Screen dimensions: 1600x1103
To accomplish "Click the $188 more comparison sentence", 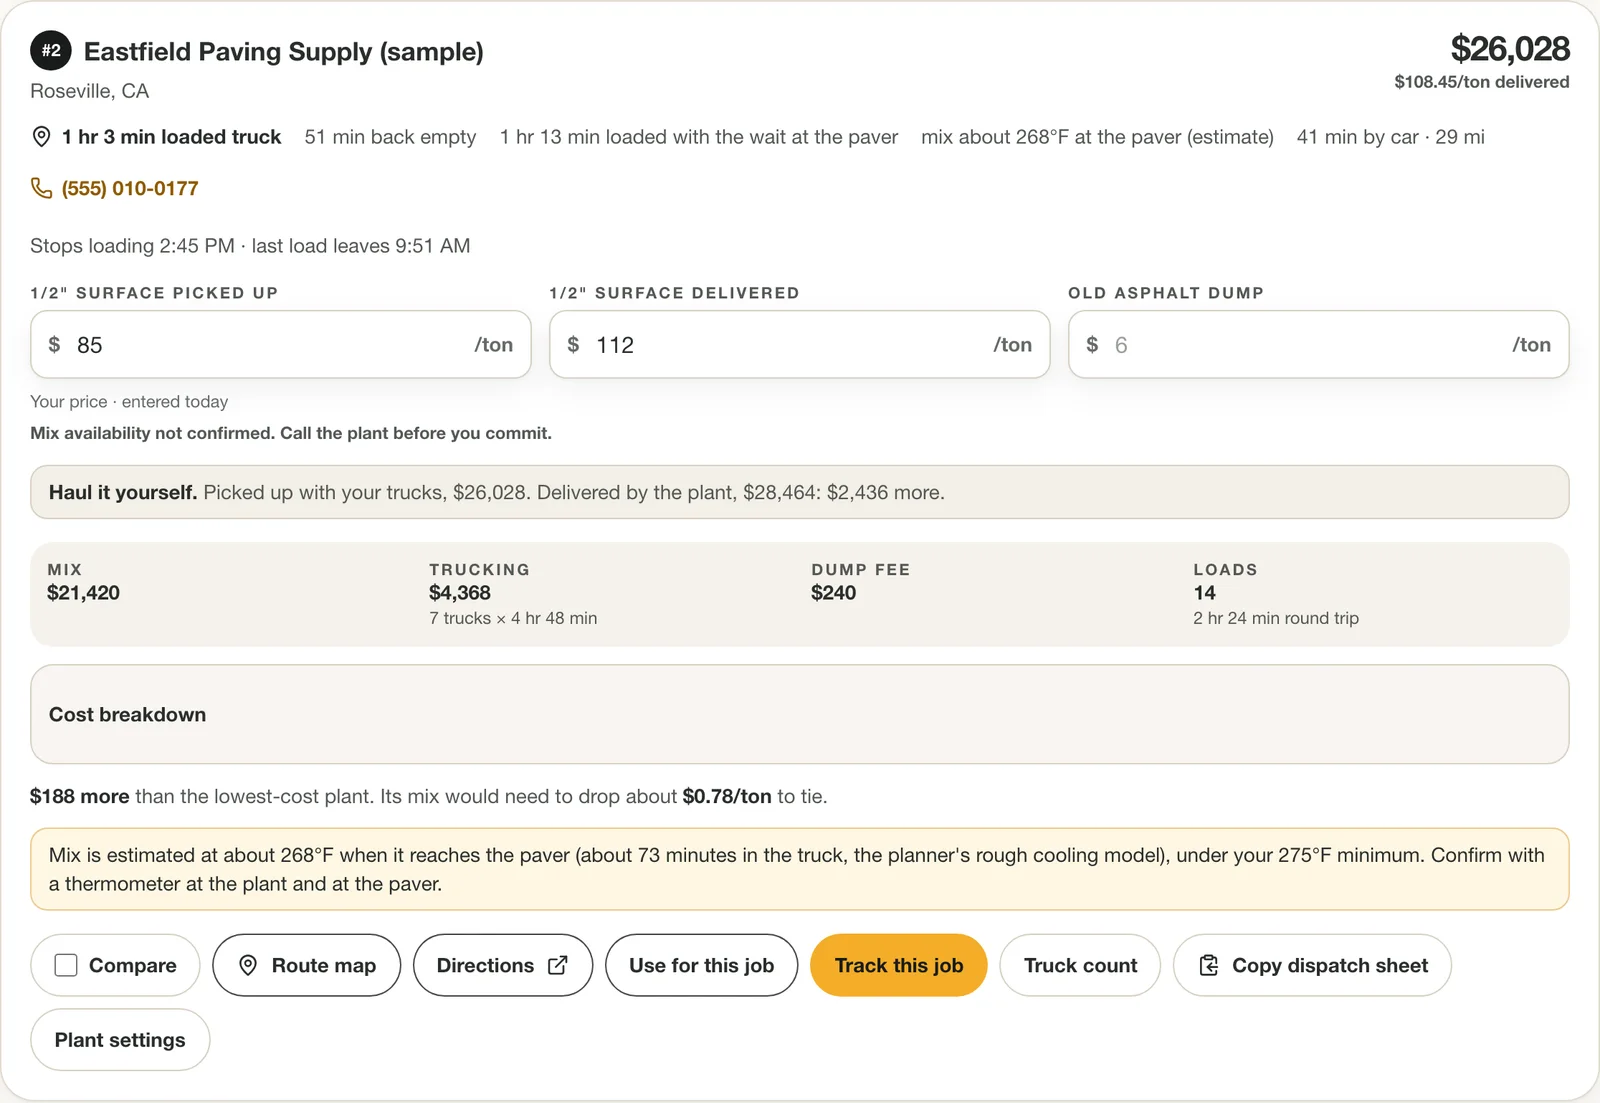I will coord(428,796).
